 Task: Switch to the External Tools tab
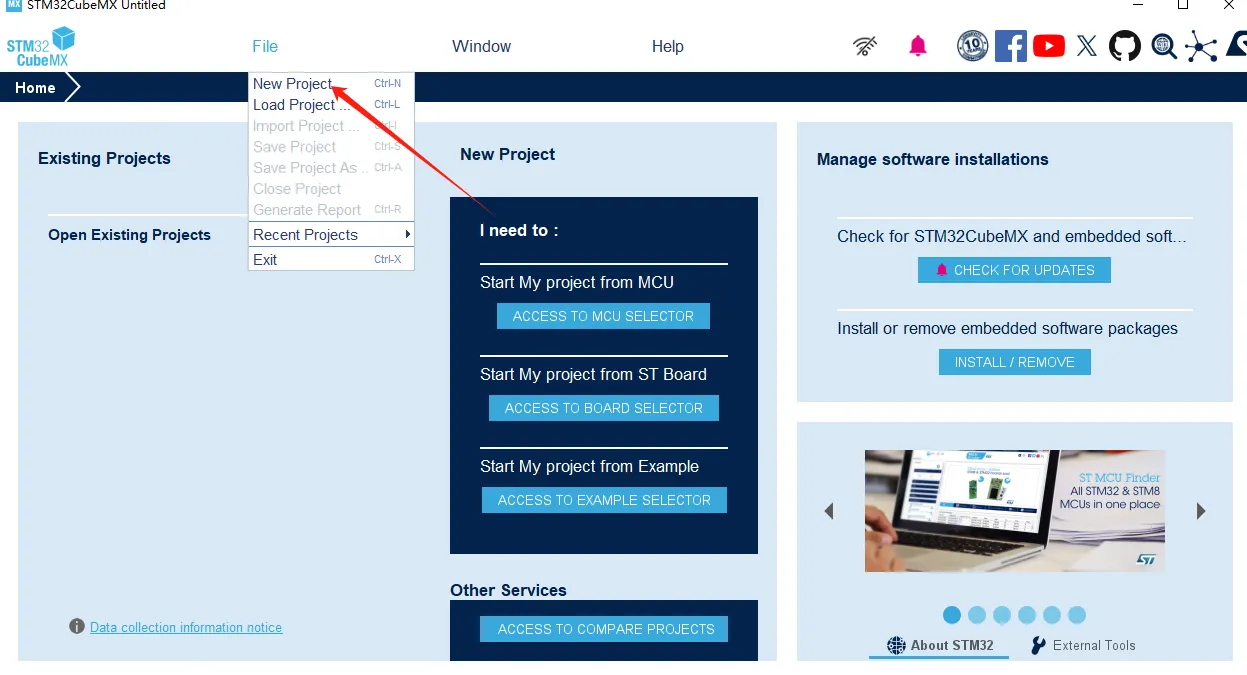(x=1083, y=645)
